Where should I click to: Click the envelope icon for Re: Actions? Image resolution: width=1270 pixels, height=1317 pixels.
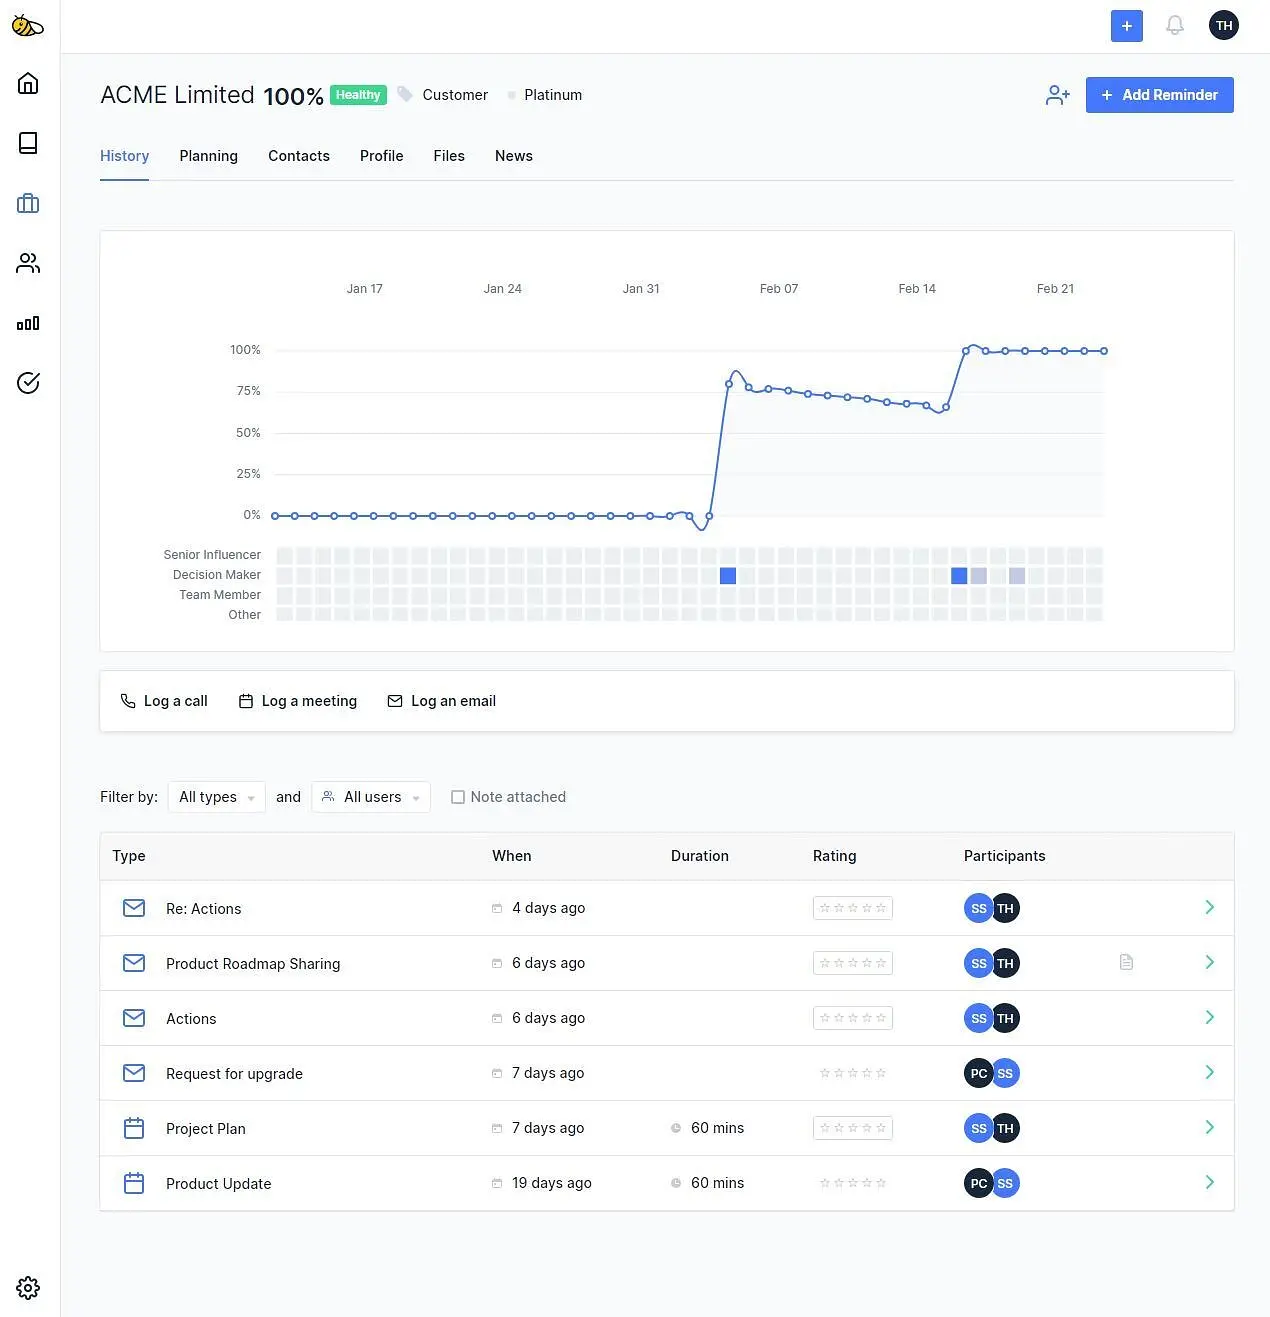[x=134, y=908]
